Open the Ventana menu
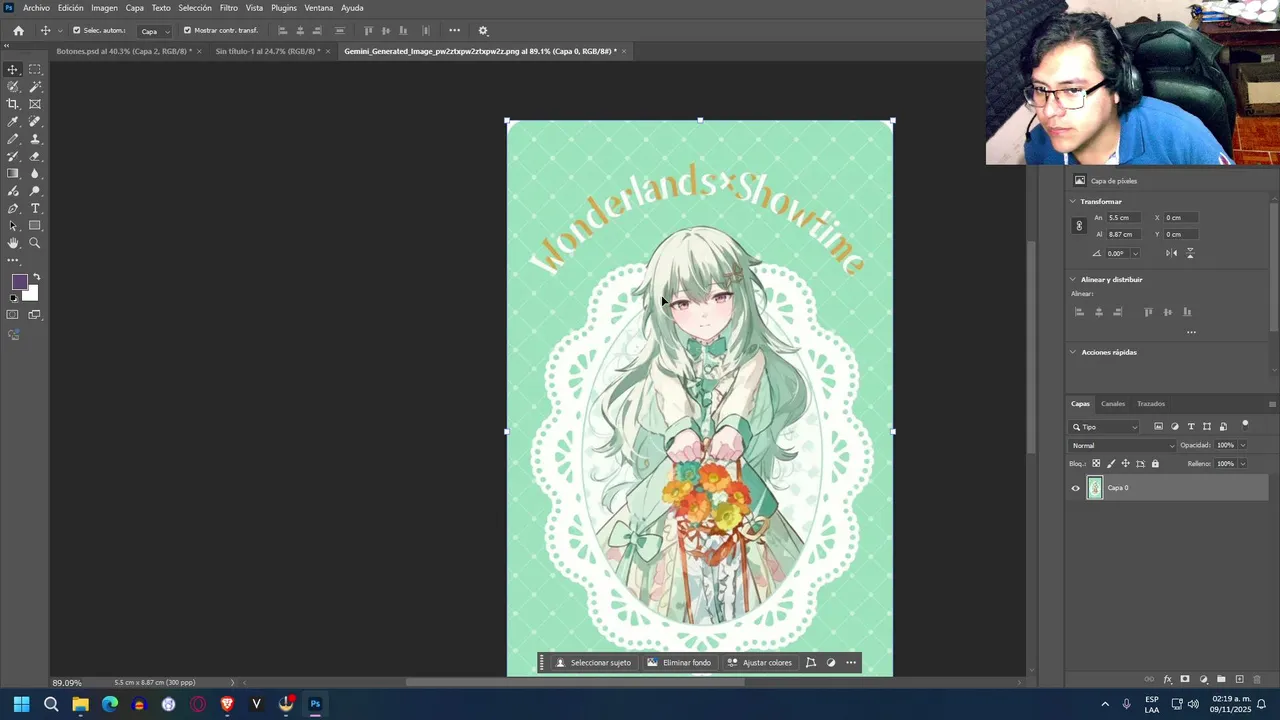This screenshot has width=1280, height=720. tap(319, 8)
